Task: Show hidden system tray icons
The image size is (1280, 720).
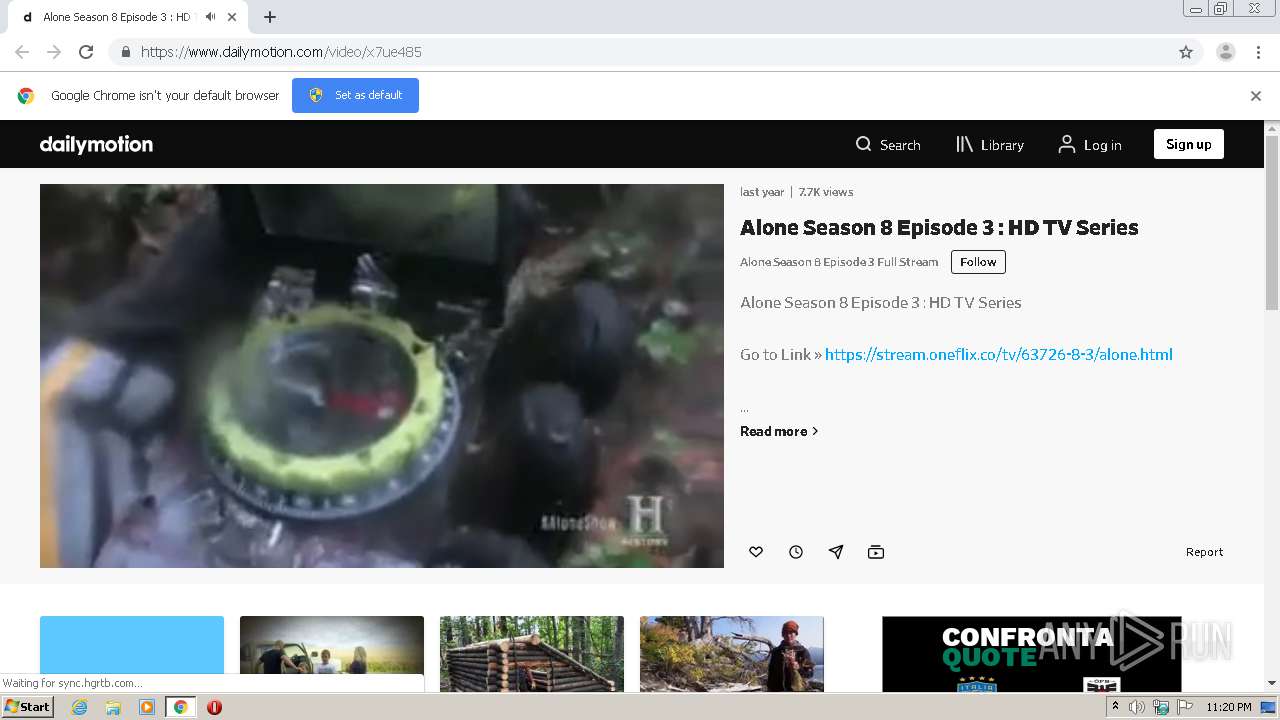Action: (x=1115, y=707)
